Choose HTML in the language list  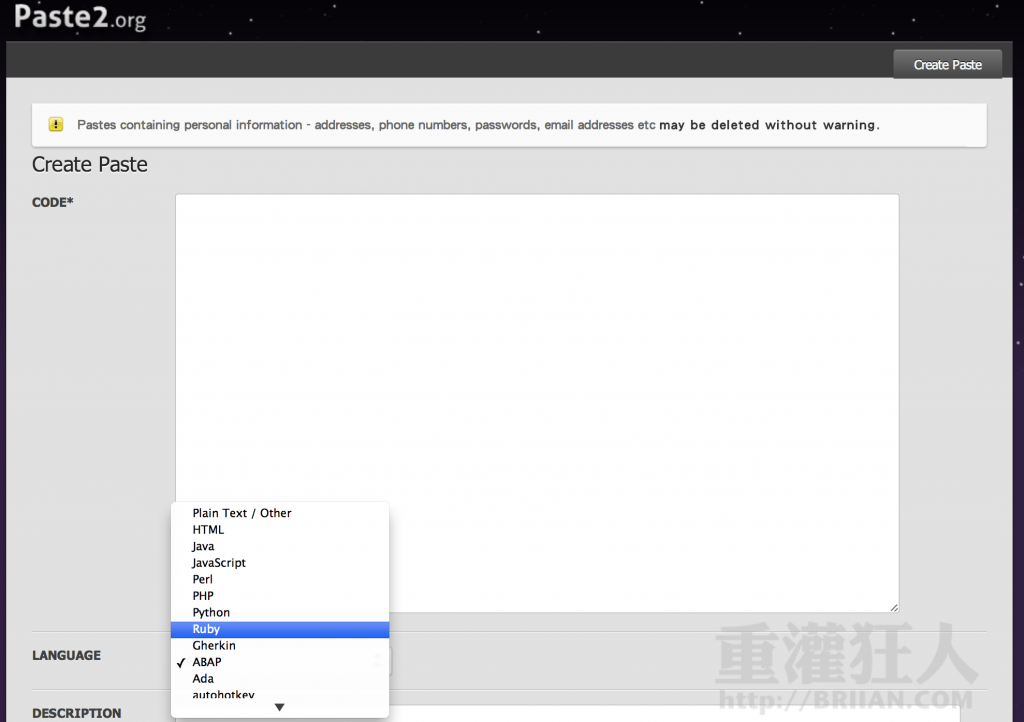208,530
